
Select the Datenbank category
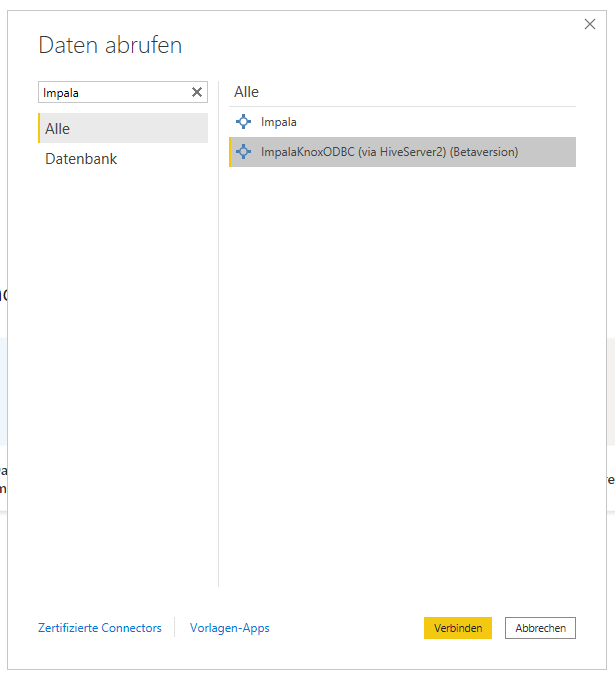point(123,159)
